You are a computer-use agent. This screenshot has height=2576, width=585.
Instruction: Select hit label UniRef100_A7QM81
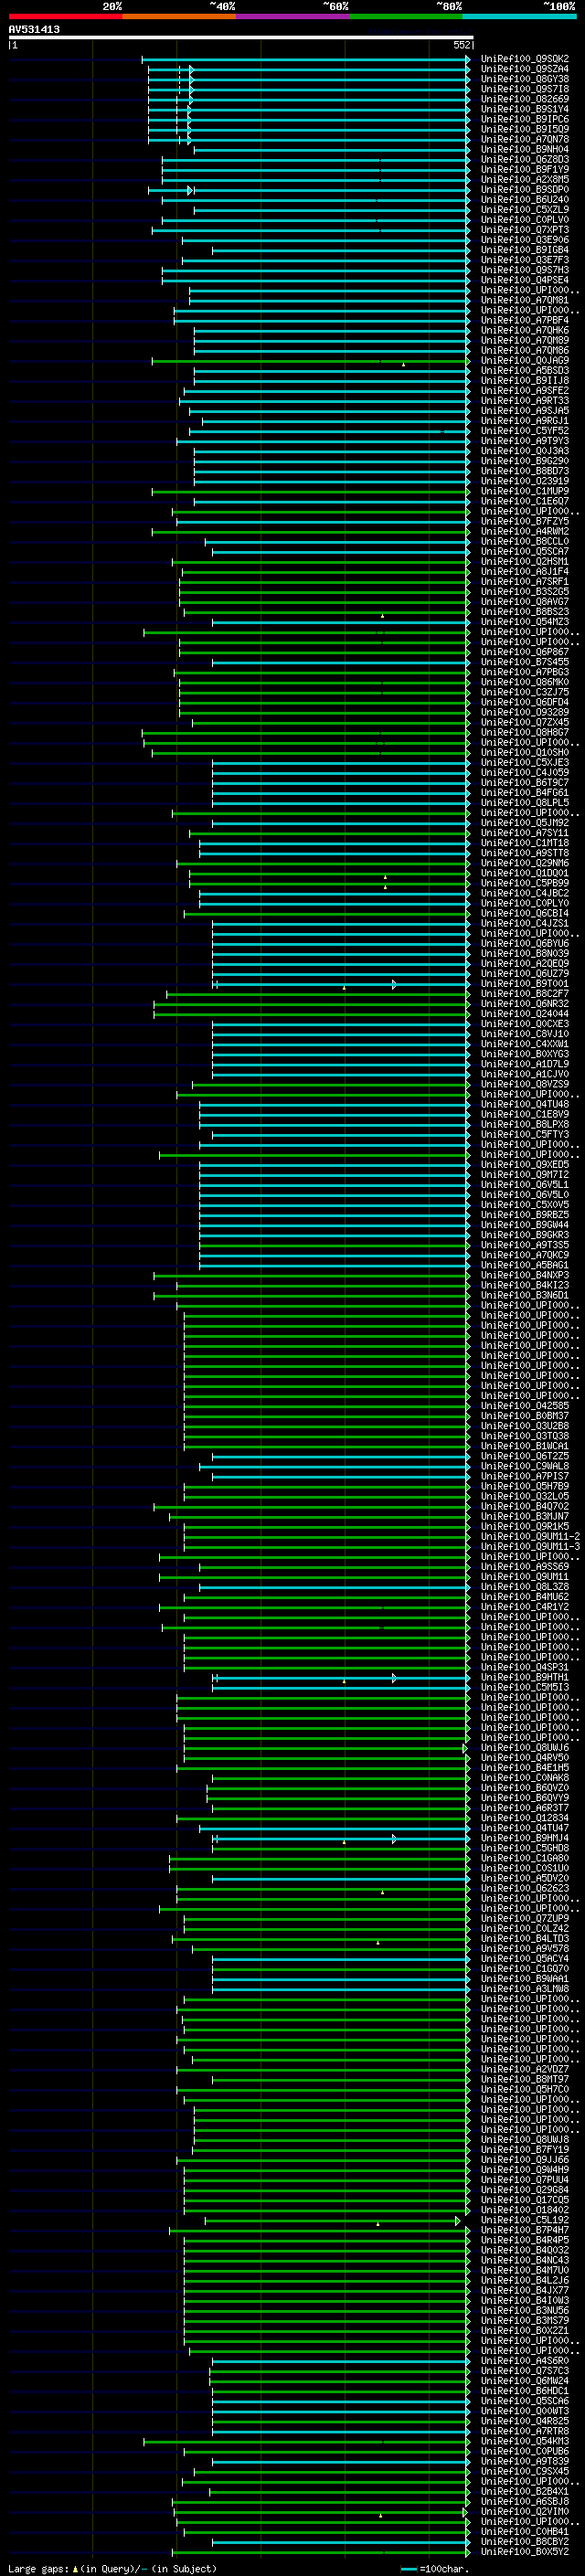click(525, 300)
